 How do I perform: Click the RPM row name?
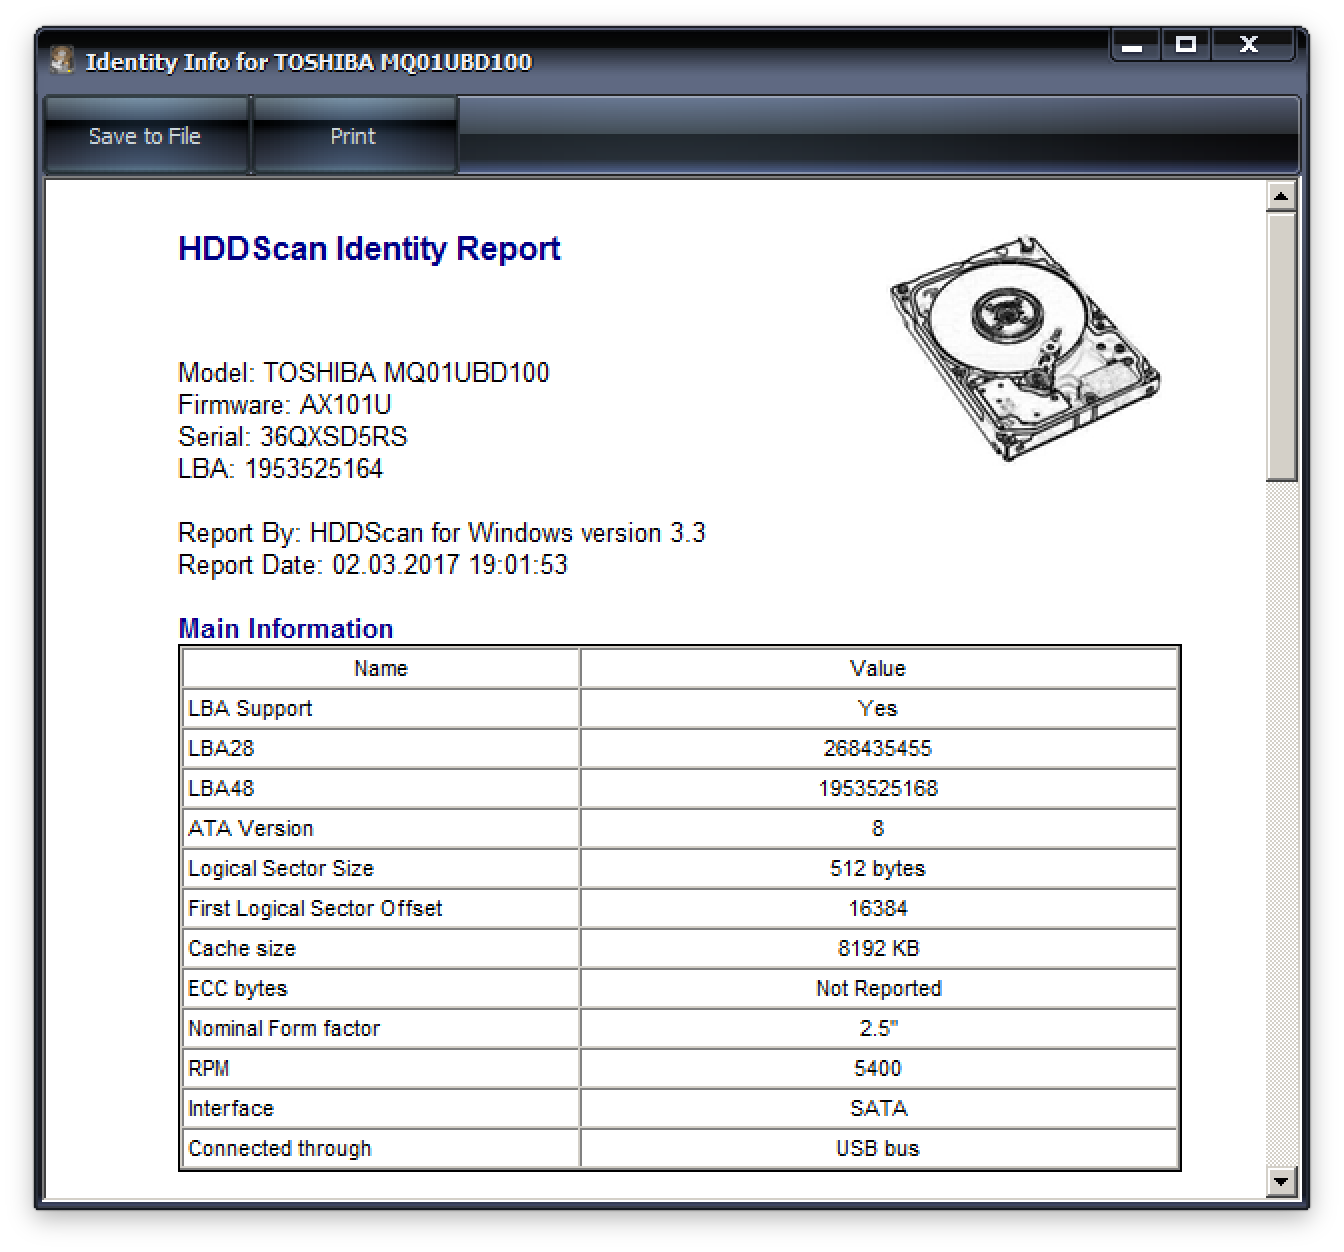(x=381, y=1068)
